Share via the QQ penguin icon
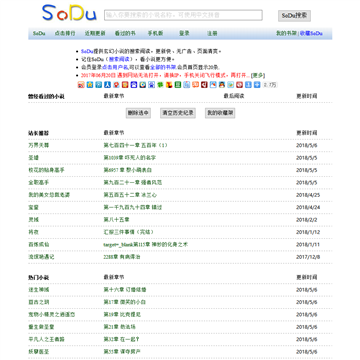Screen dimensions: 360x360 (x=222, y=85)
